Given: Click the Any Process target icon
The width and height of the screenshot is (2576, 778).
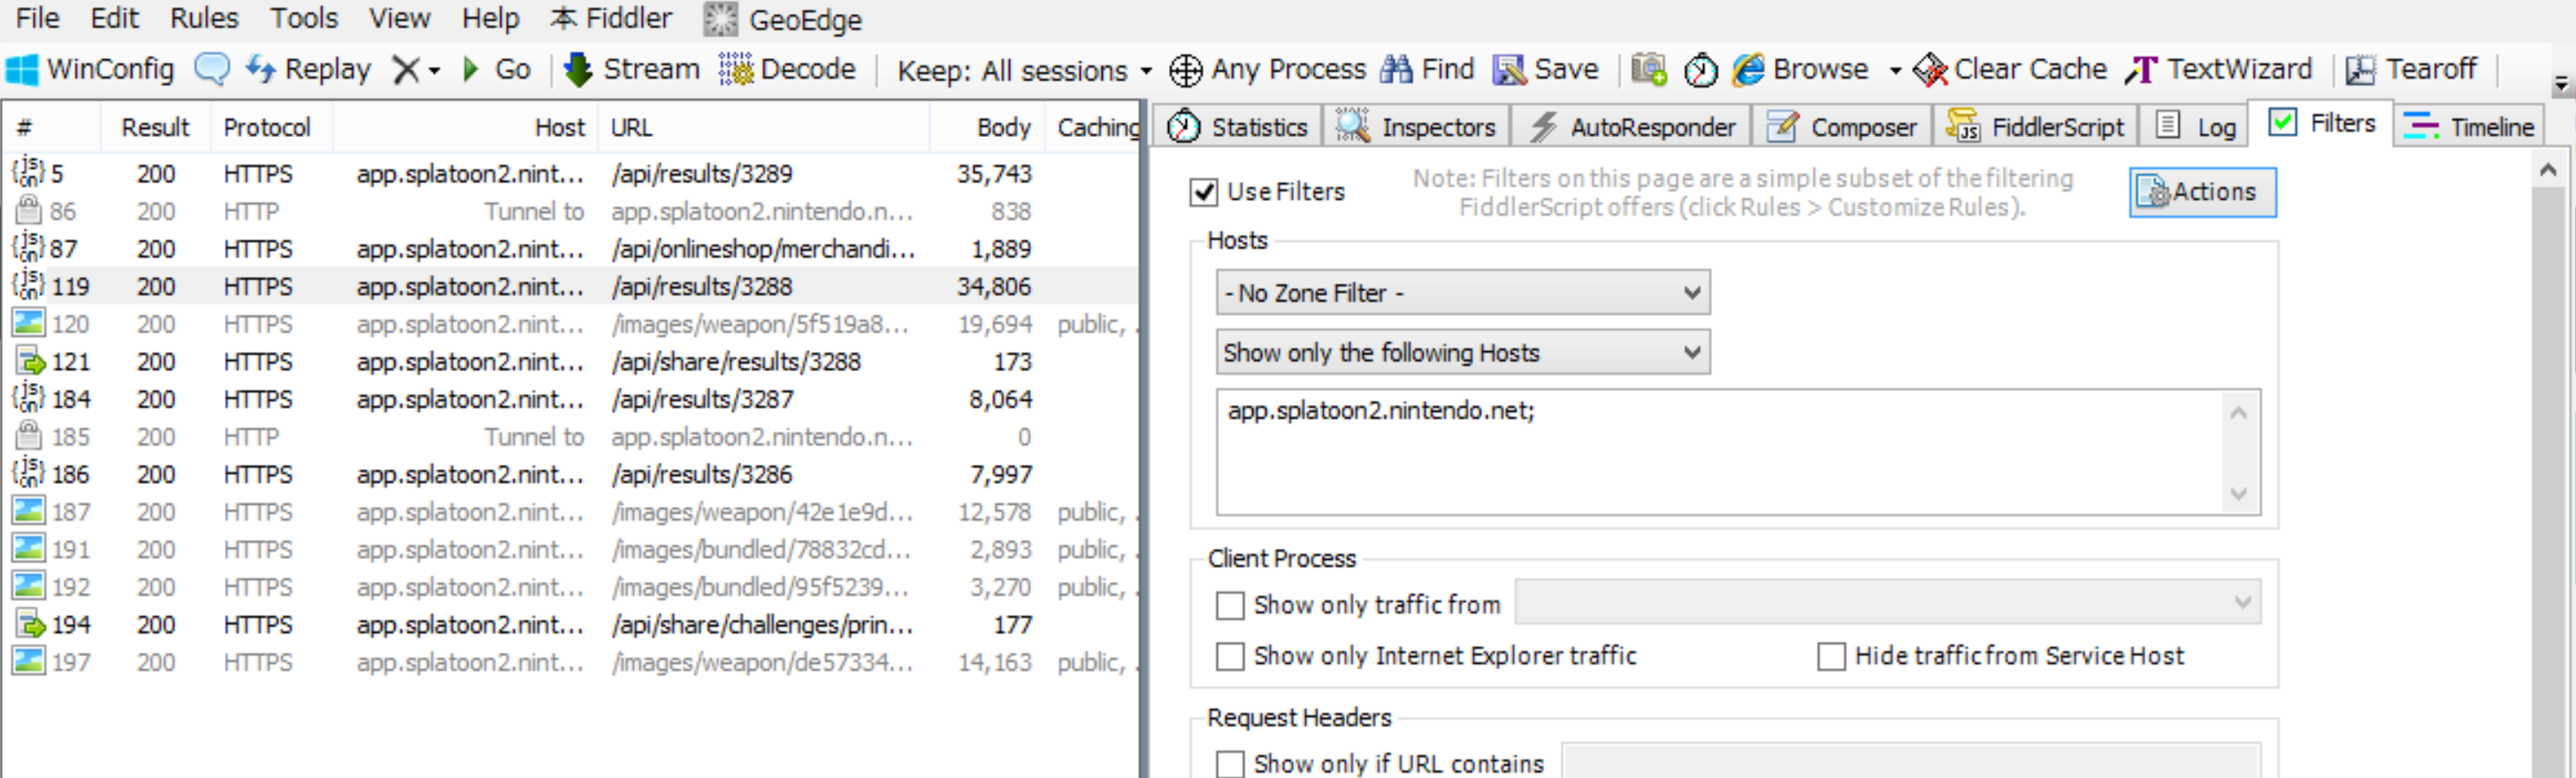Looking at the screenshot, I should click(x=1186, y=70).
